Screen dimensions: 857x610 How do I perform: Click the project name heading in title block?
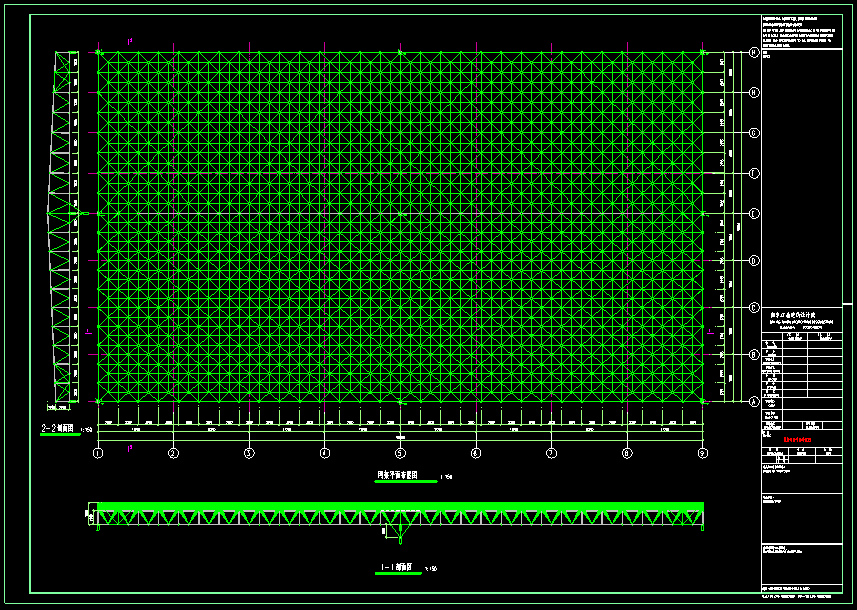pyautogui.click(x=793, y=314)
